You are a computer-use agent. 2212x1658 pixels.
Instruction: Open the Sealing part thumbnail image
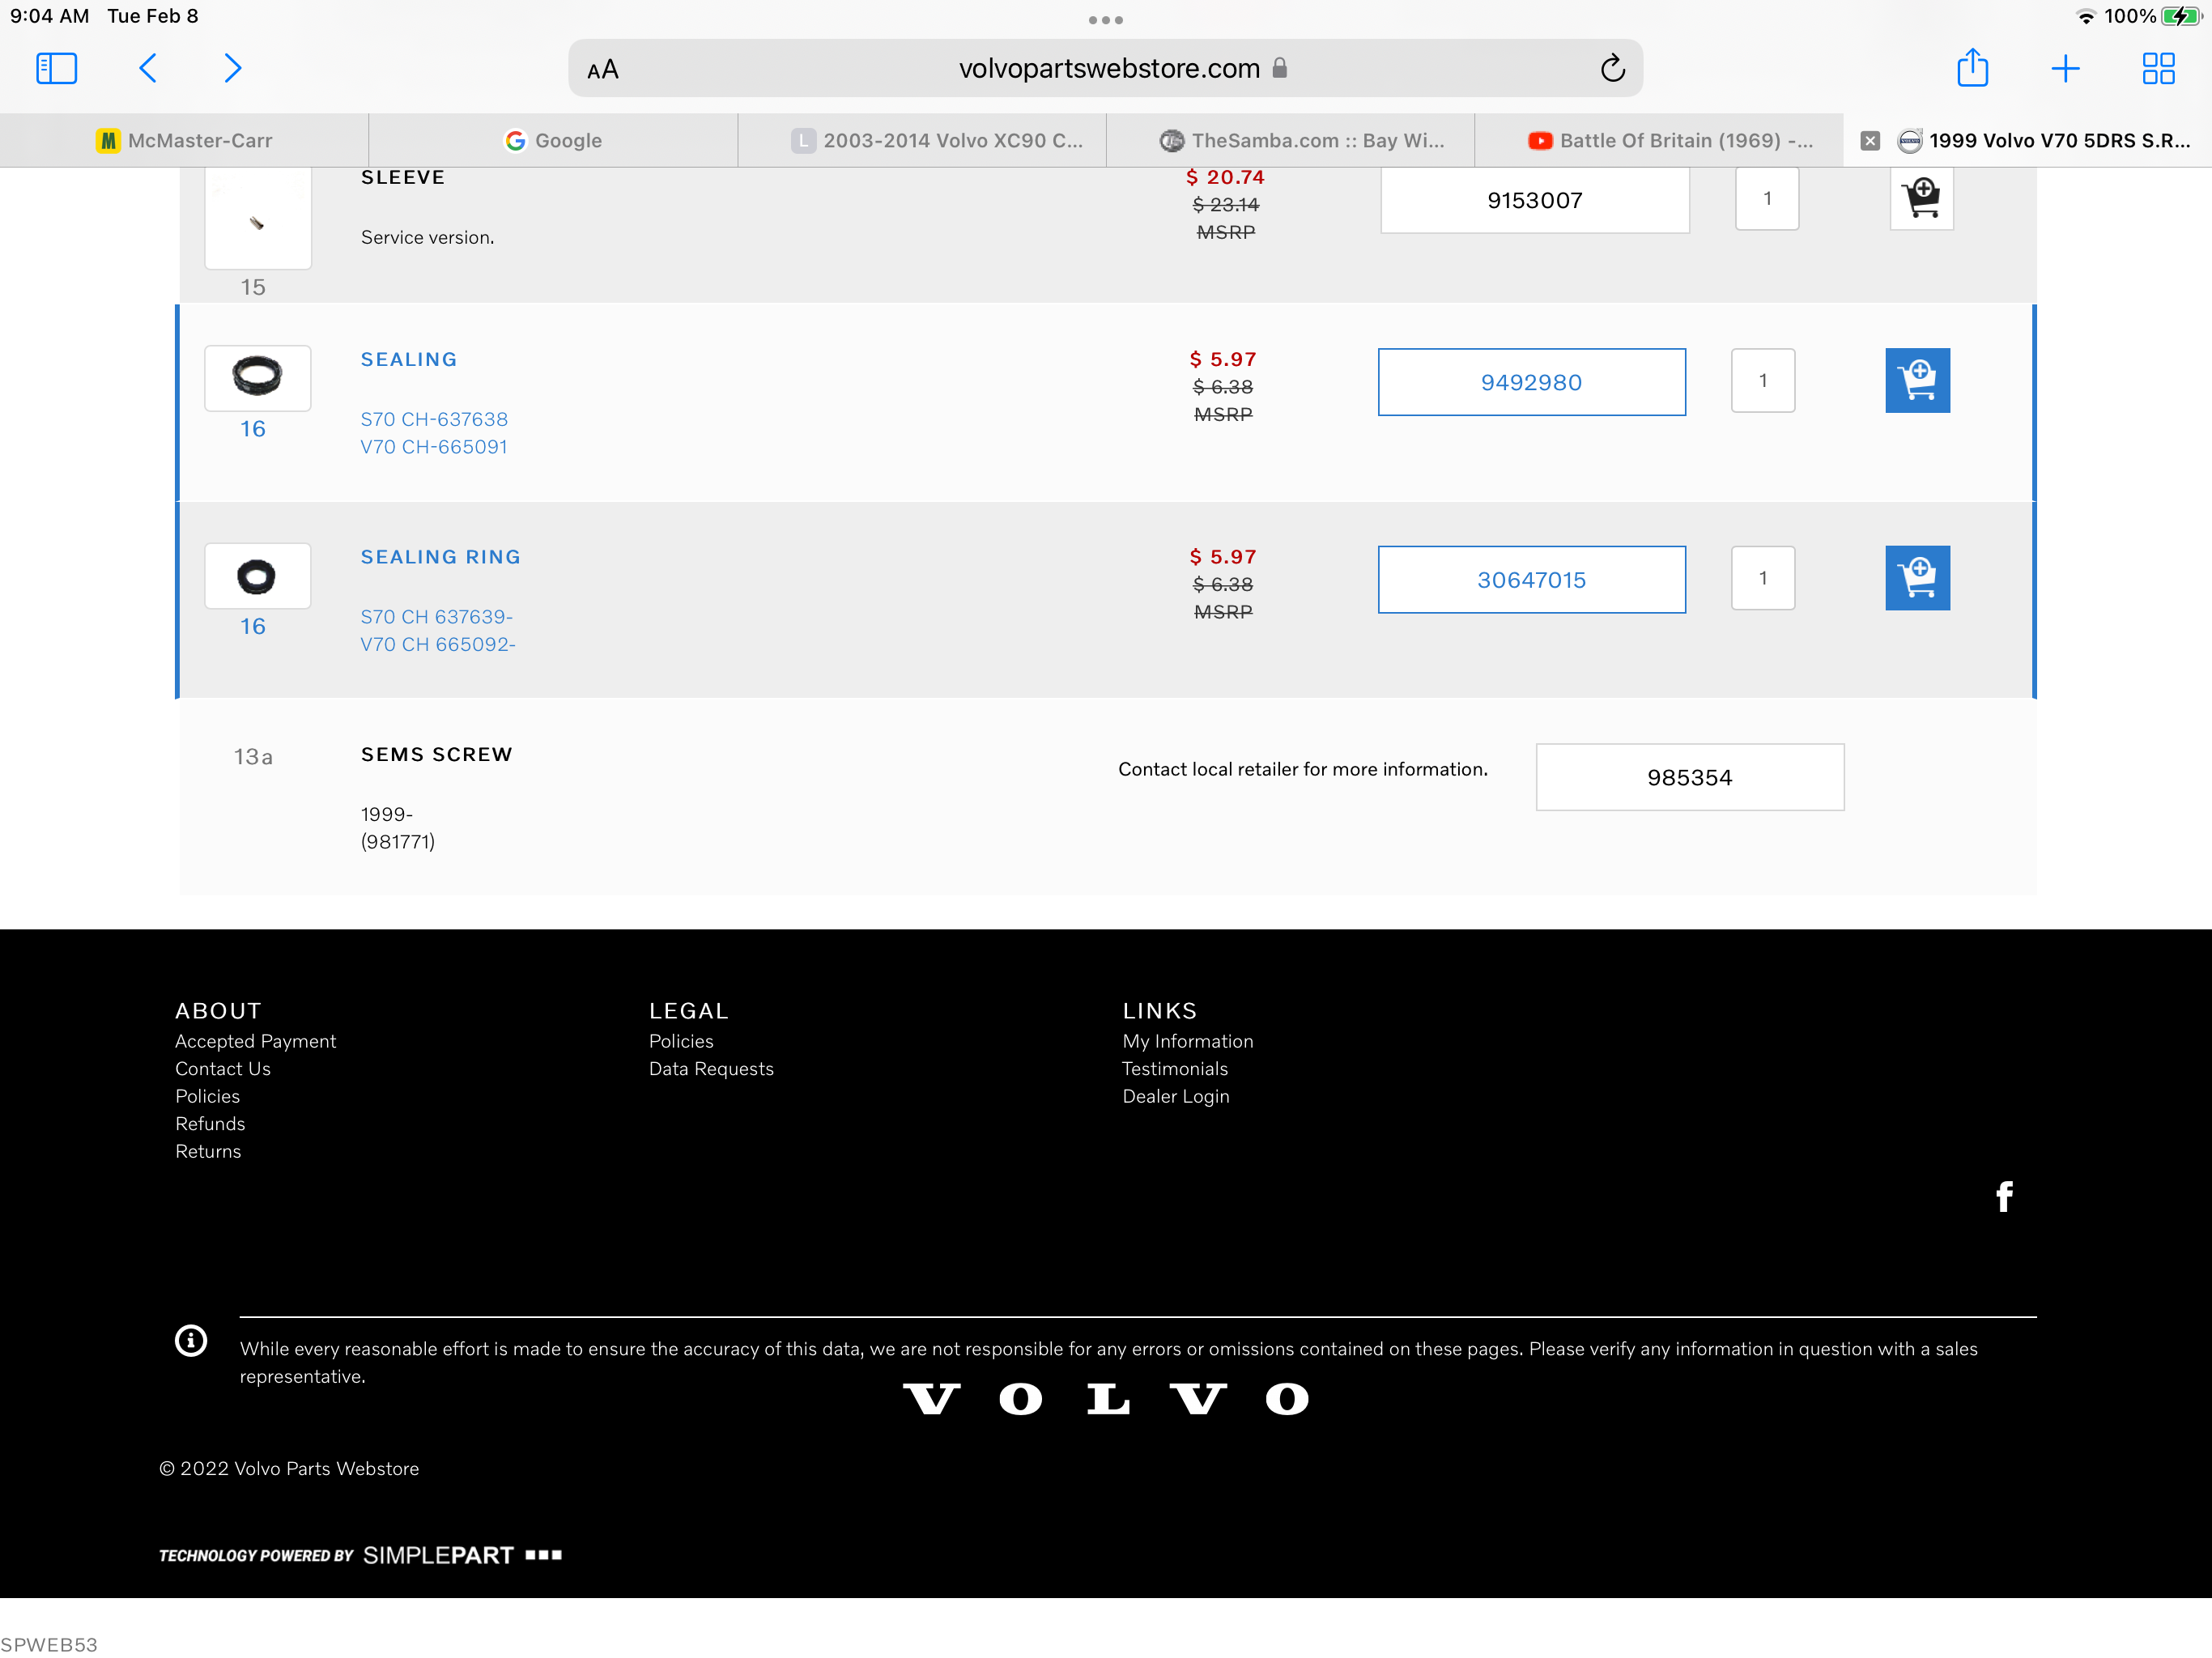point(257,377)
